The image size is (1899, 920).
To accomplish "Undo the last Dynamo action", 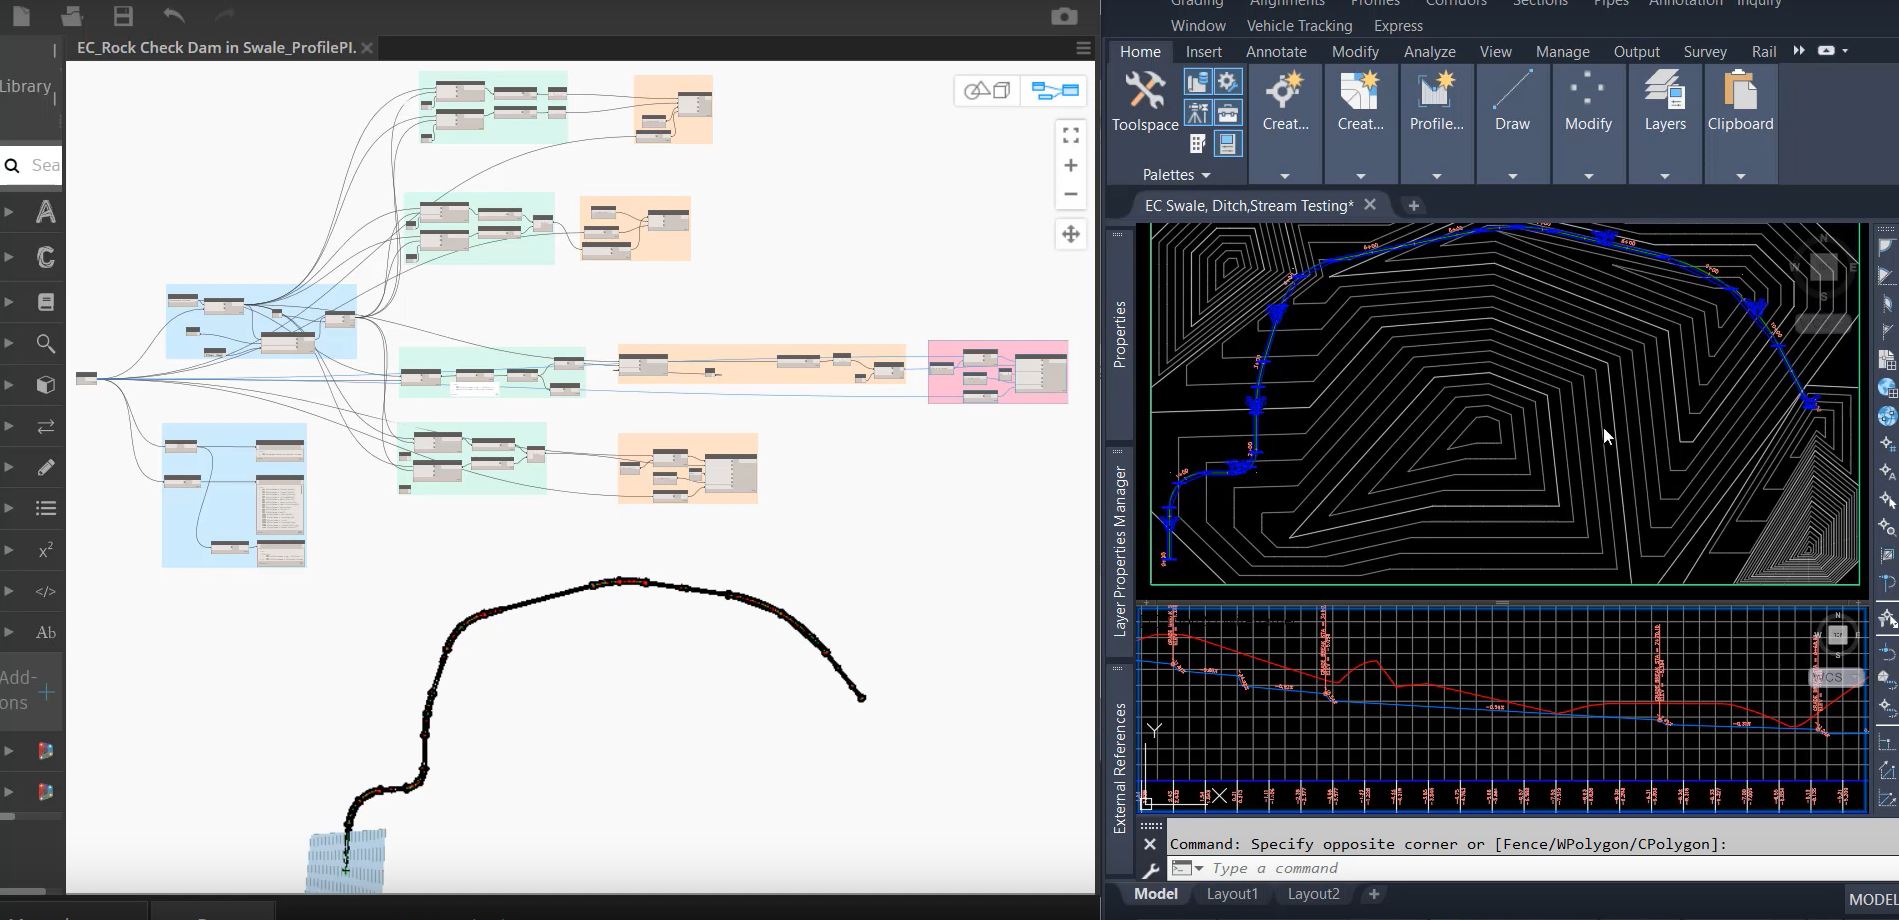I will tap(173, 15).
